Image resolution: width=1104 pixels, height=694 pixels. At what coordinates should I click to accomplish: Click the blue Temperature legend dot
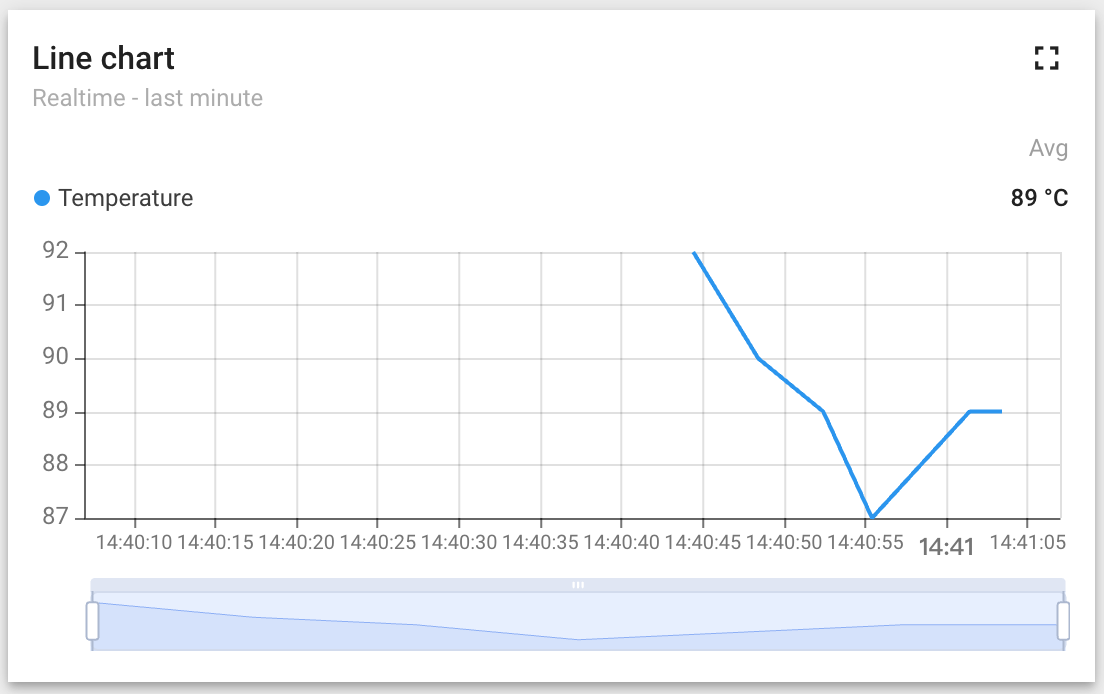(x=42, y=198)
